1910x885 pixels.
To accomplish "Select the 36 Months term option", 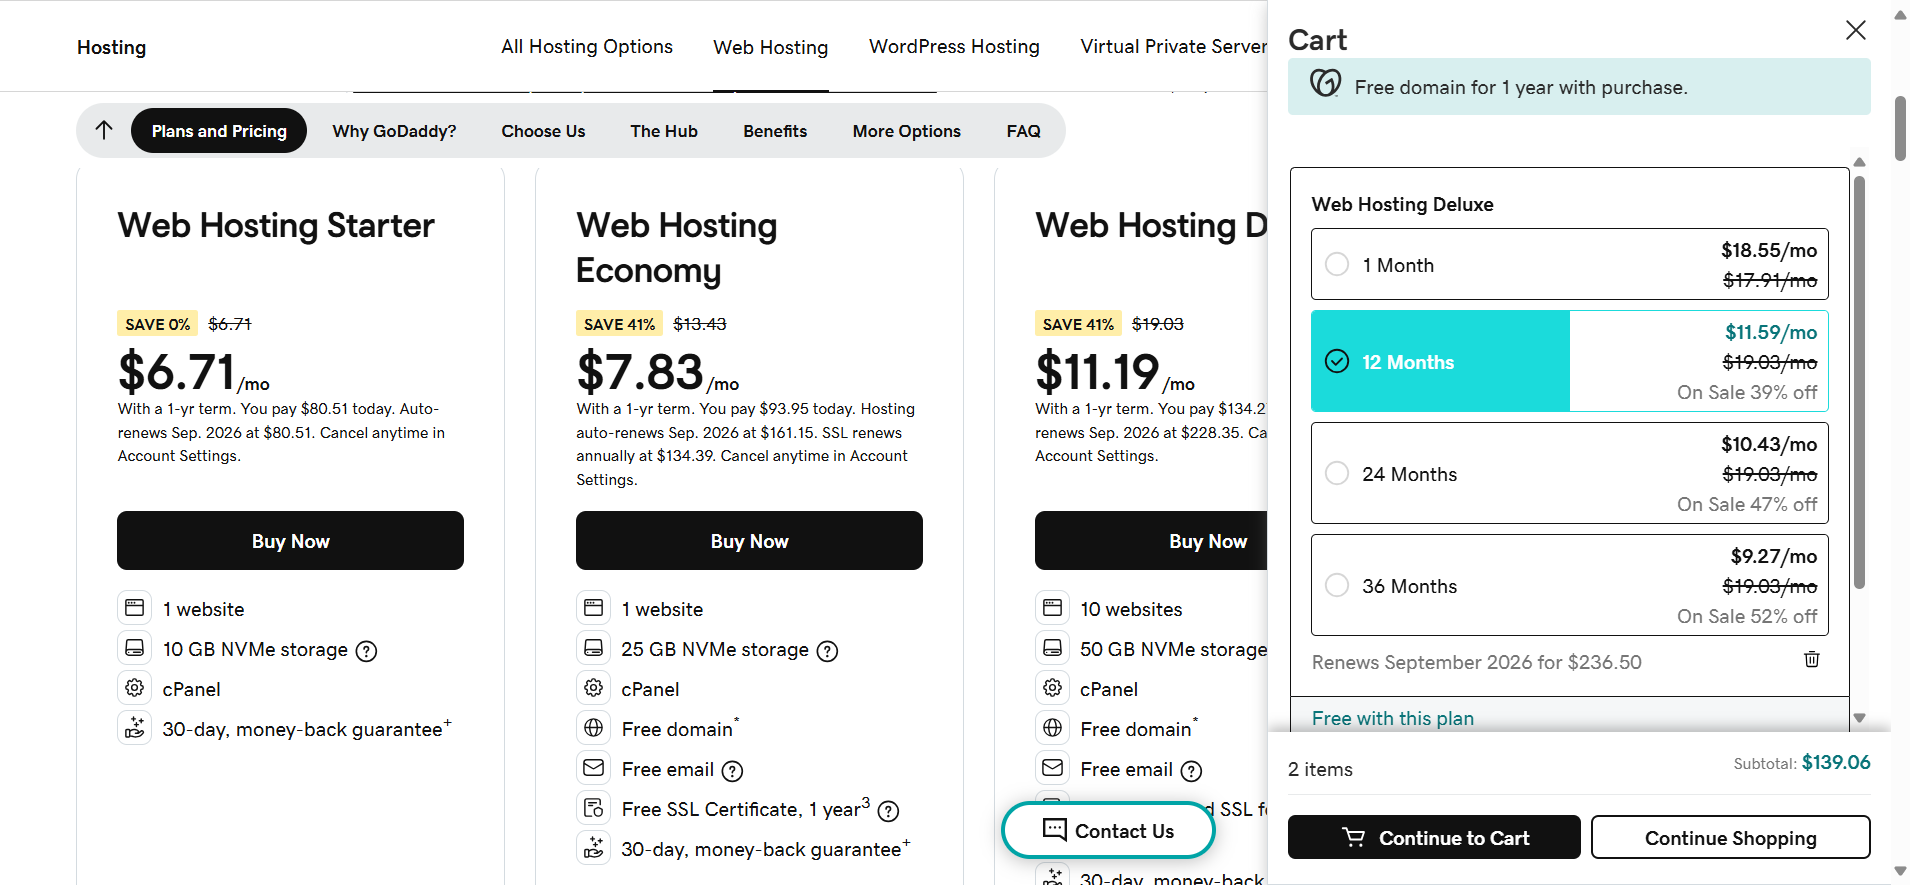I will (x=1569, y=585).
